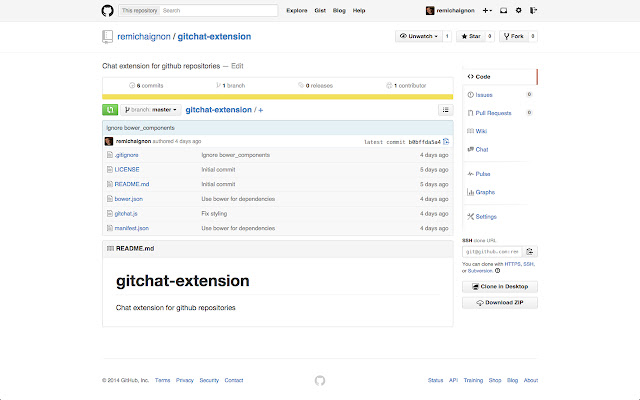Click the yellow language bar

[278, 97]
